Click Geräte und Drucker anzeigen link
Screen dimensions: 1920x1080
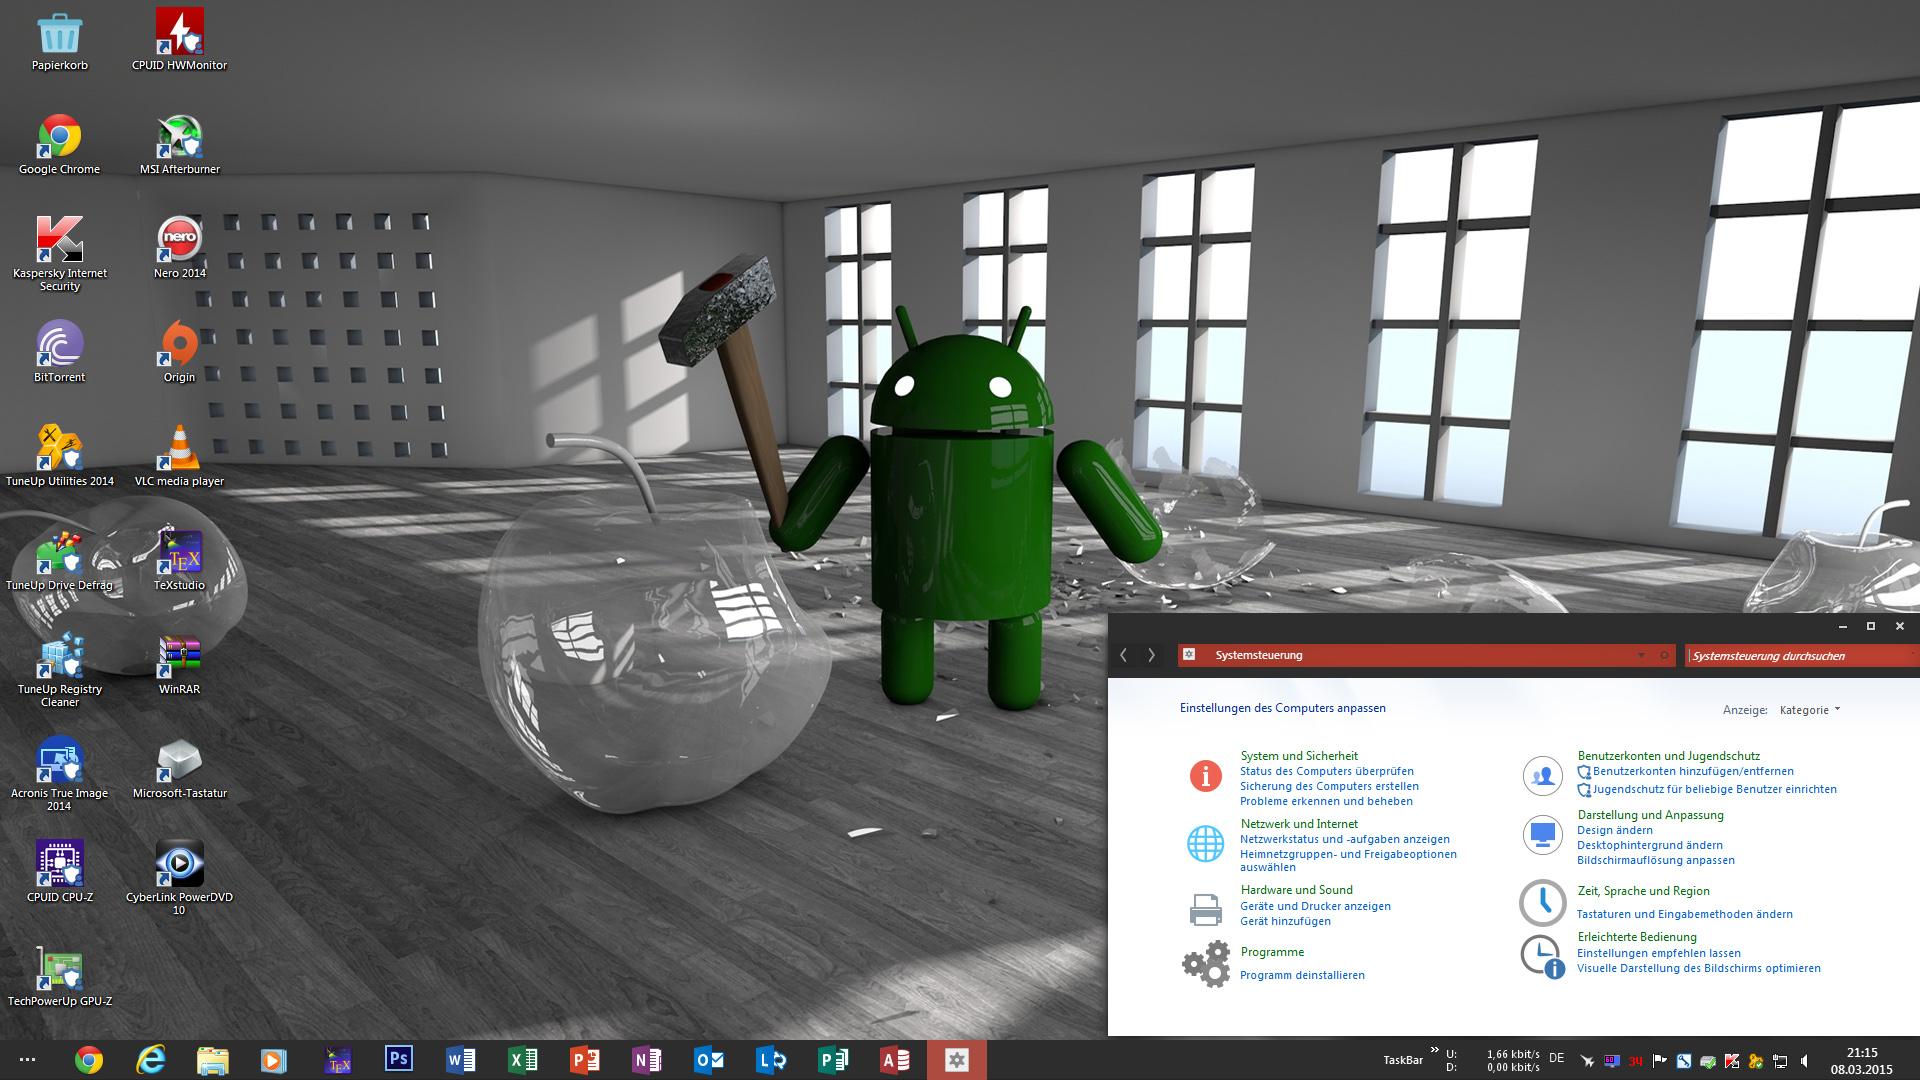1315,906
